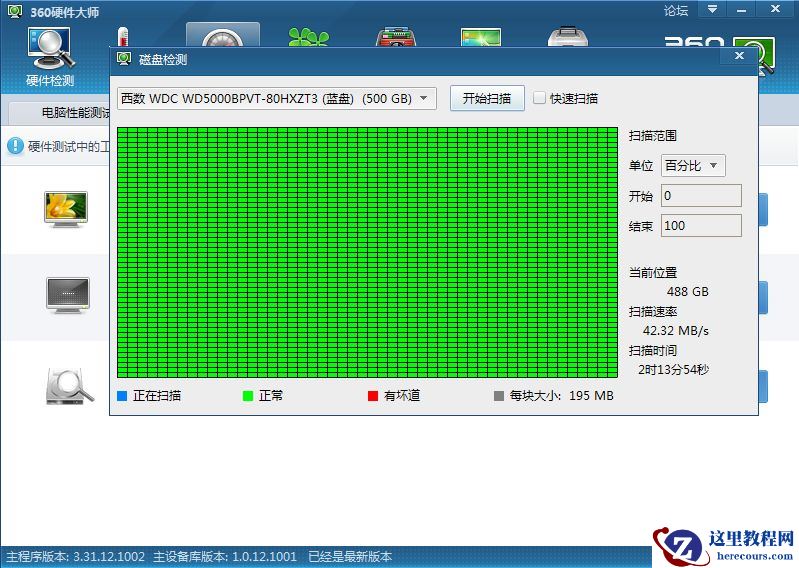Click the printer-shaped toolbar icon
This screenshot has height=568, width=799.
[x=568, y=37]
